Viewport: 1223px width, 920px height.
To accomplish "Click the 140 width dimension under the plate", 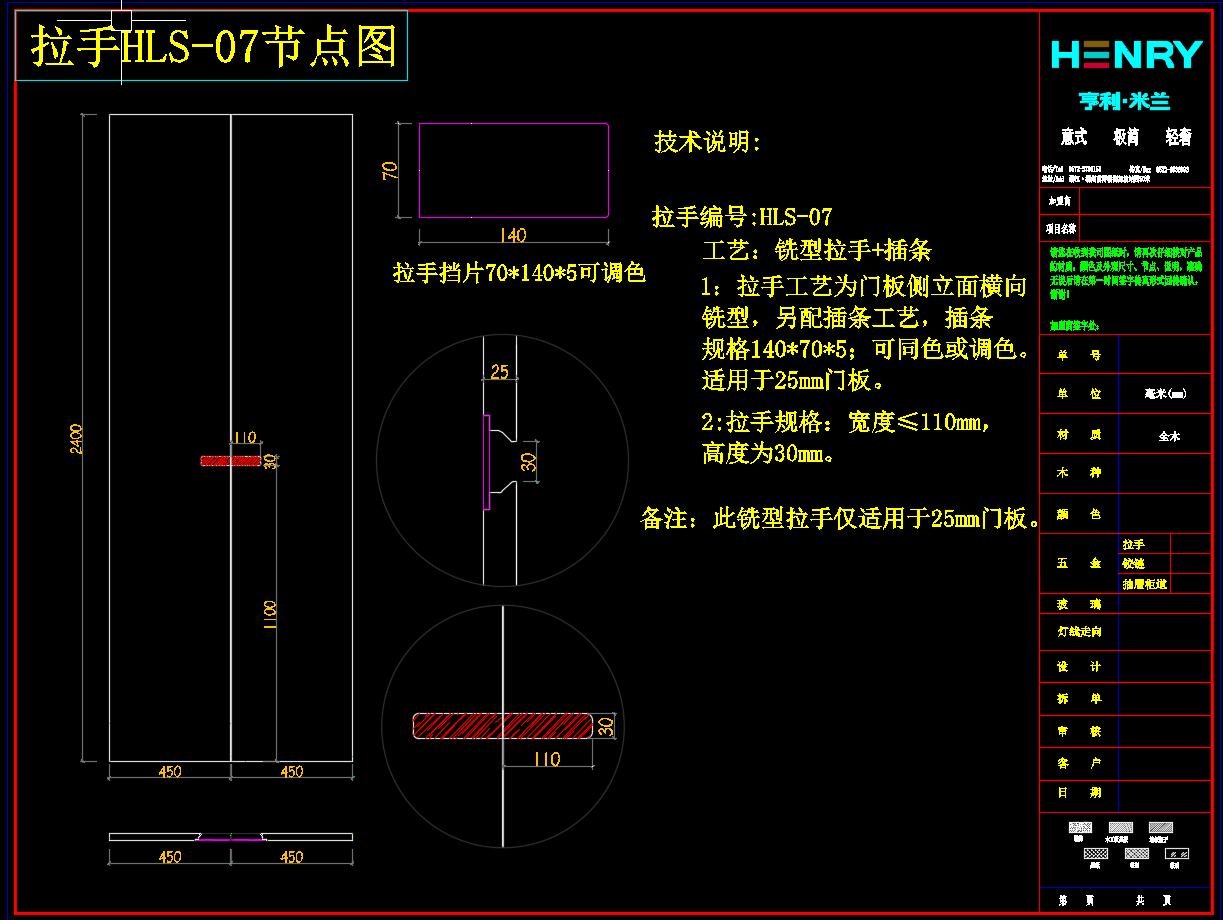I will pyautogui.click(x=511, y=236).
